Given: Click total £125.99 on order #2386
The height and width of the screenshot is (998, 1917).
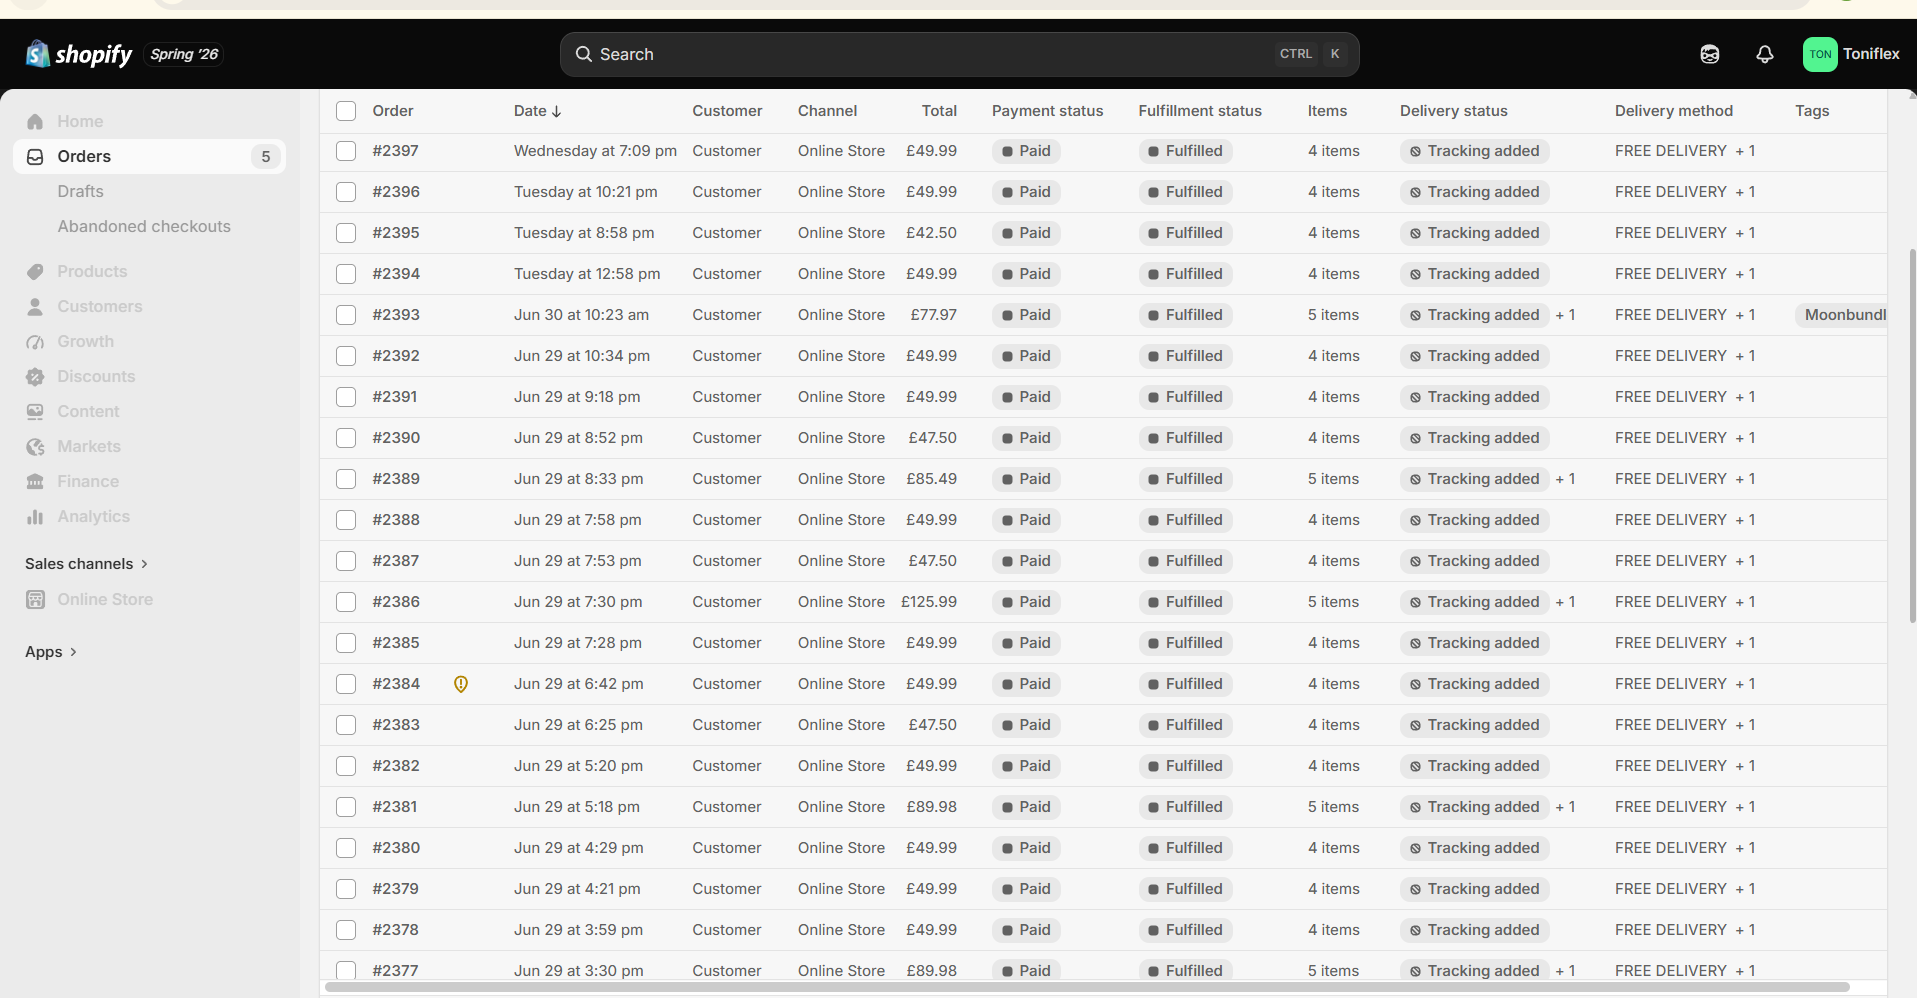Looking at the screenshot, I should [929, 602].
